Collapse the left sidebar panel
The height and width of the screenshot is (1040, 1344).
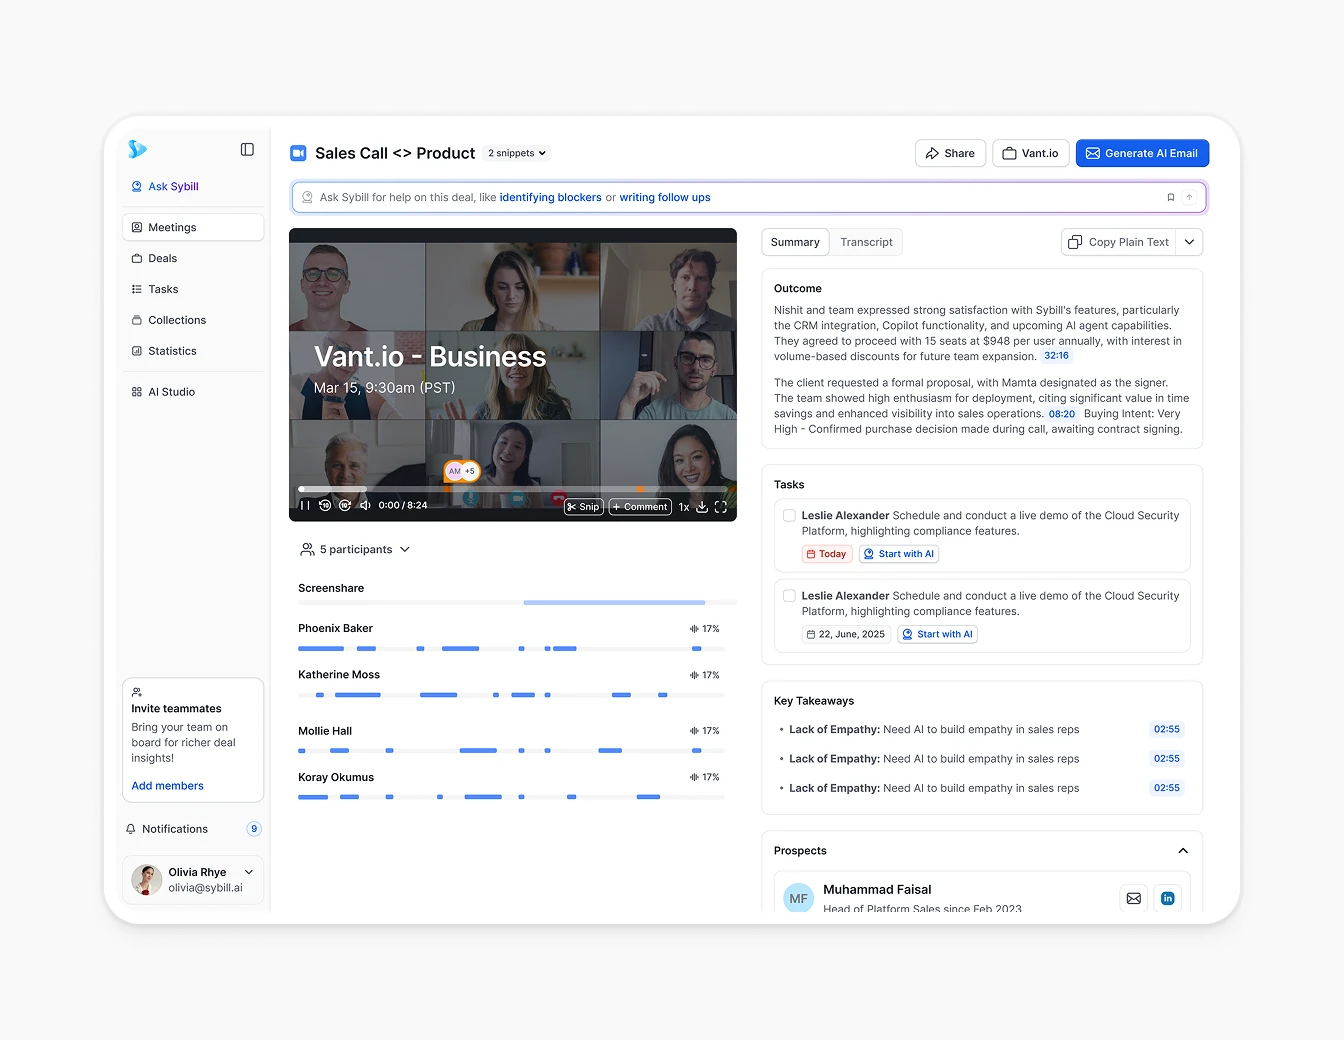tap(247, 150)
